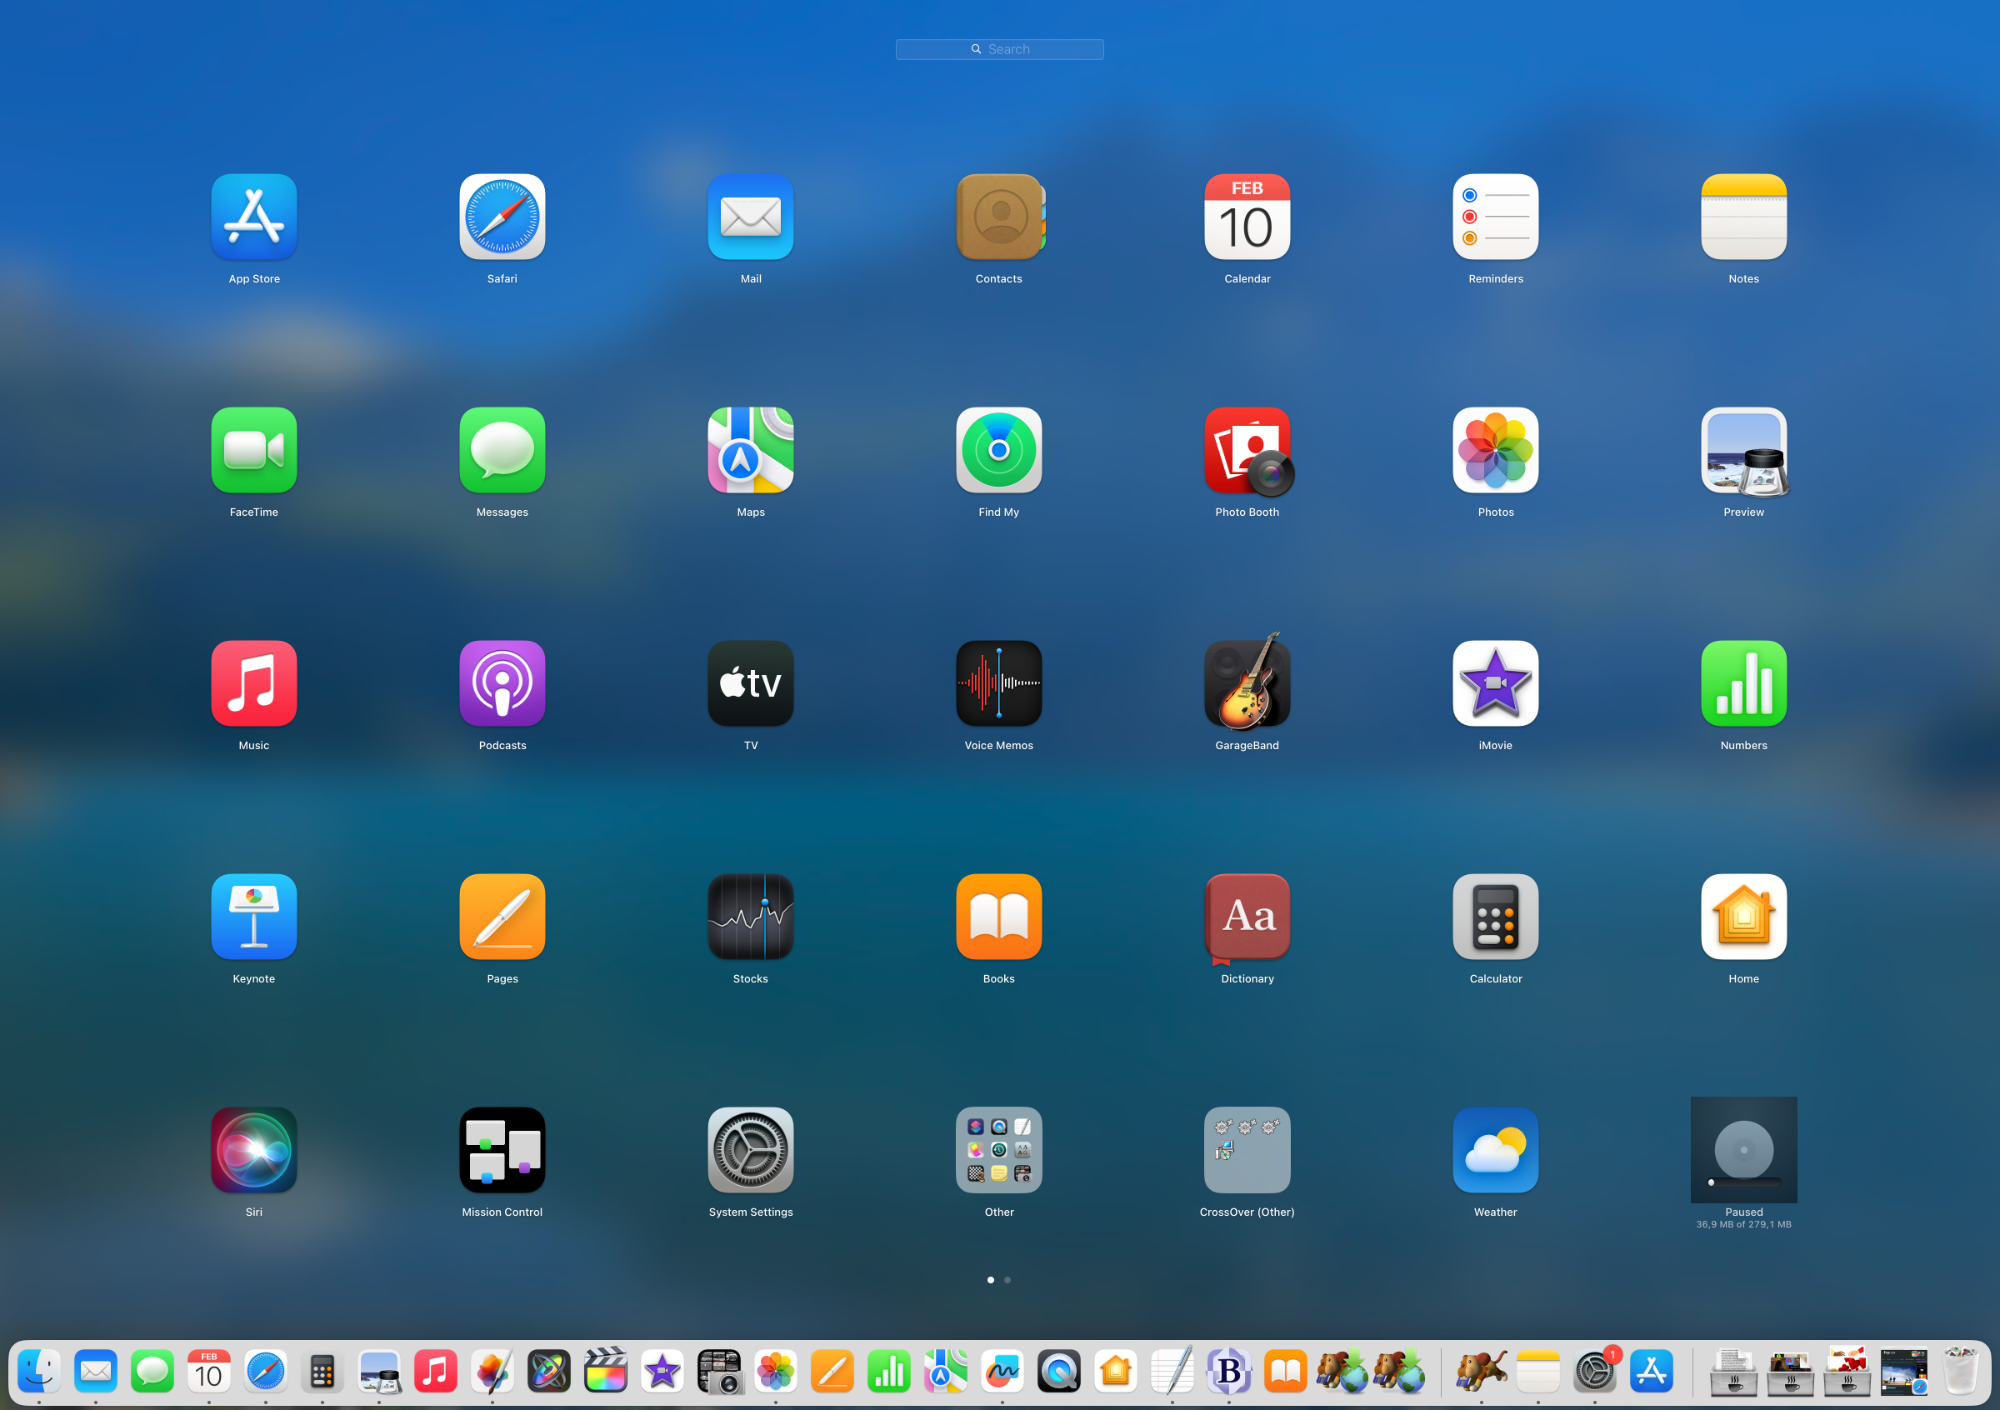Open TextEdit in the Dock
The image size is (2000, 1410).
tap(1172, 1372)
